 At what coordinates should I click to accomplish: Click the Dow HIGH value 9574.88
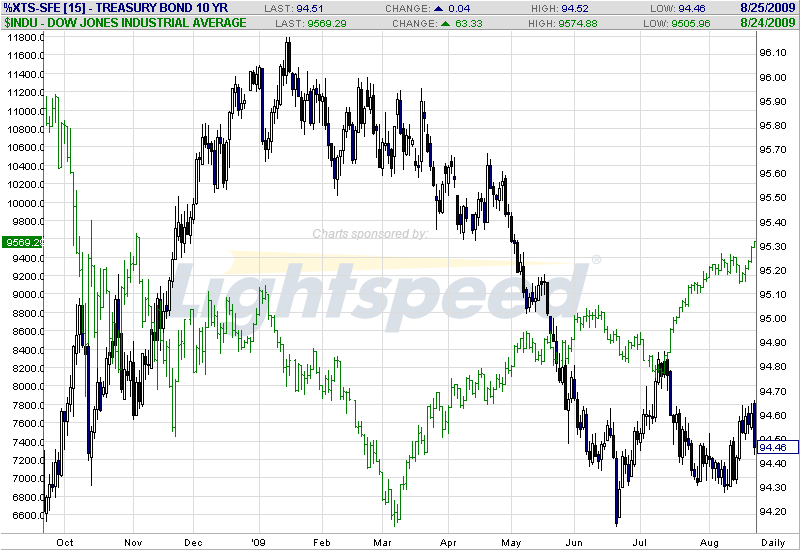pos(578,23)
